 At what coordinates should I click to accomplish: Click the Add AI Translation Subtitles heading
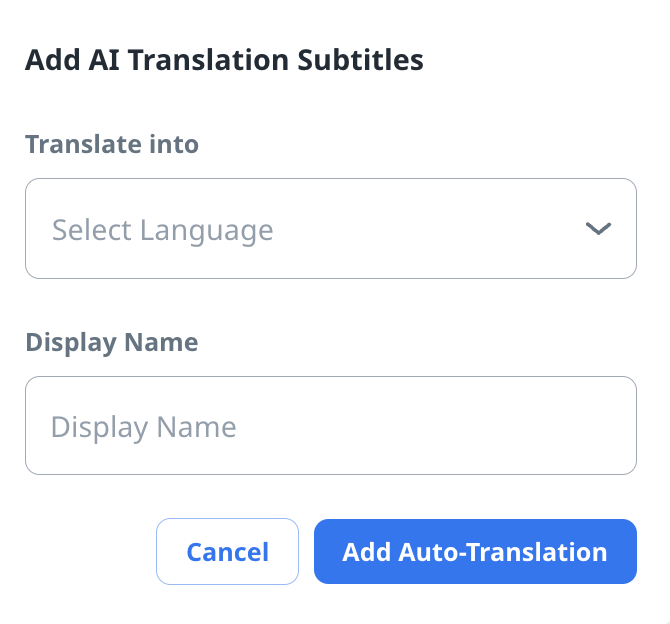pyautogui.click(x=224, y=60)
